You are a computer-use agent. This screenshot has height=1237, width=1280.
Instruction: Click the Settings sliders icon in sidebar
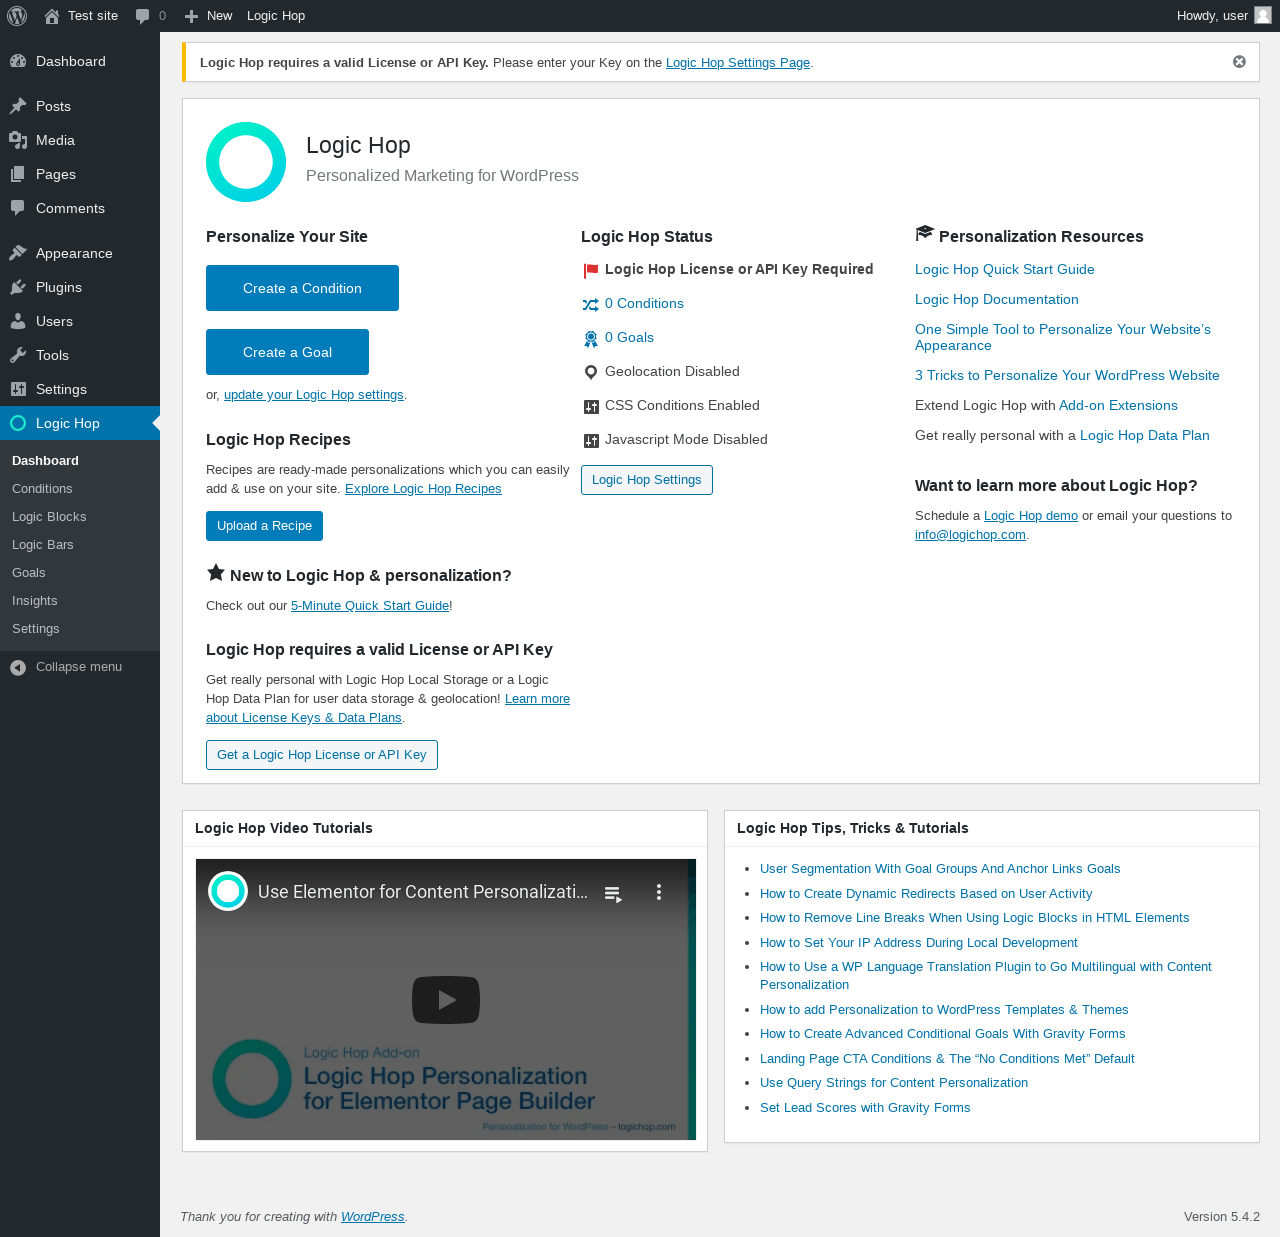[x=18, y=389]
